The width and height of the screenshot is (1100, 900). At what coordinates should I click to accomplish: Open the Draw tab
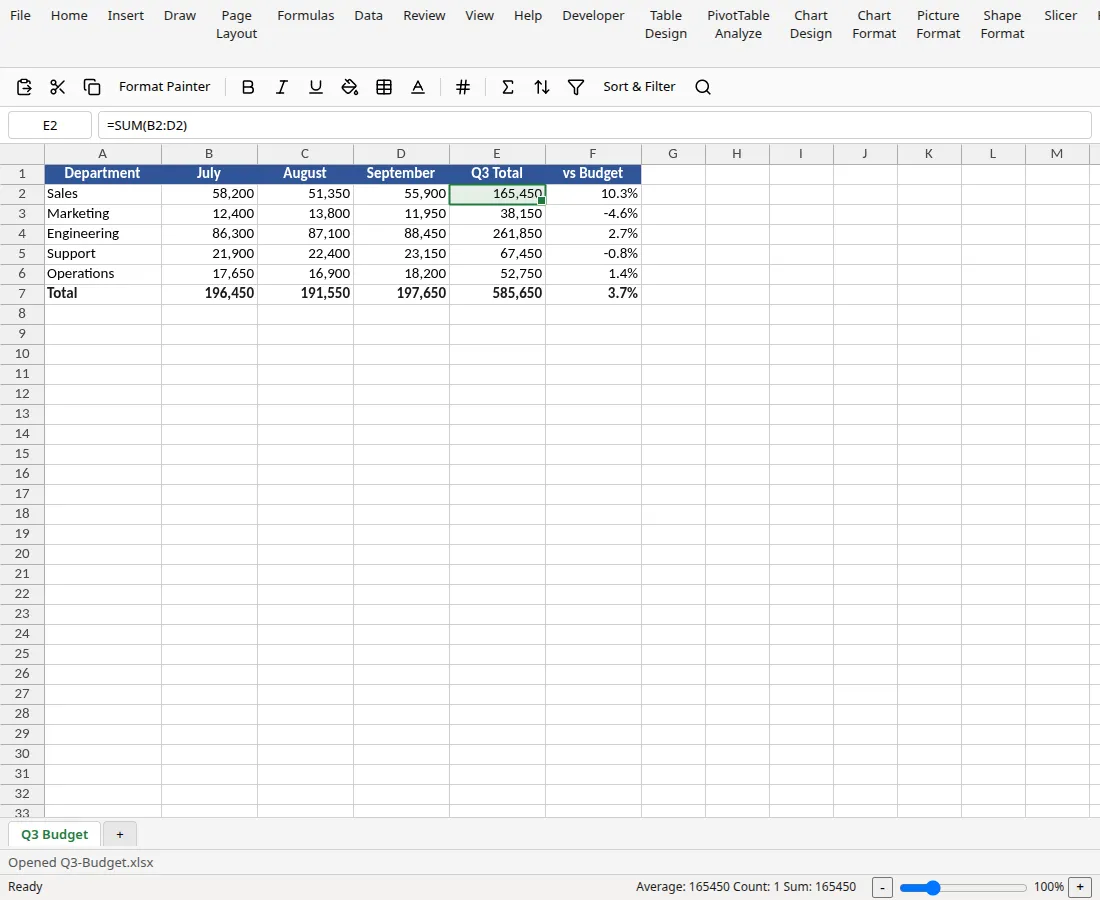tap(180, 15)
